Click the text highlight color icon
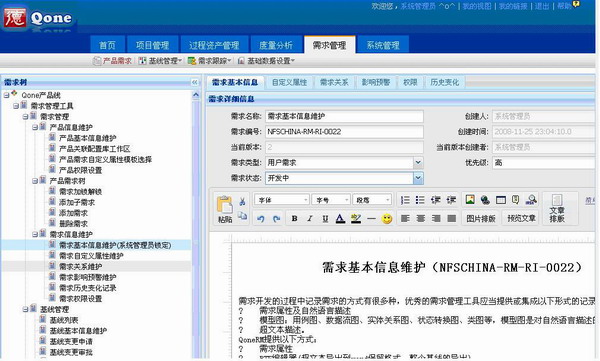 (356, 219)
